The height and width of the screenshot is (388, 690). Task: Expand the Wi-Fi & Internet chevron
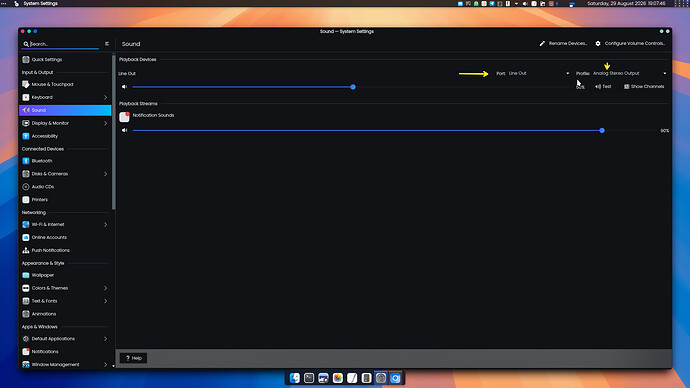(106, 224)
